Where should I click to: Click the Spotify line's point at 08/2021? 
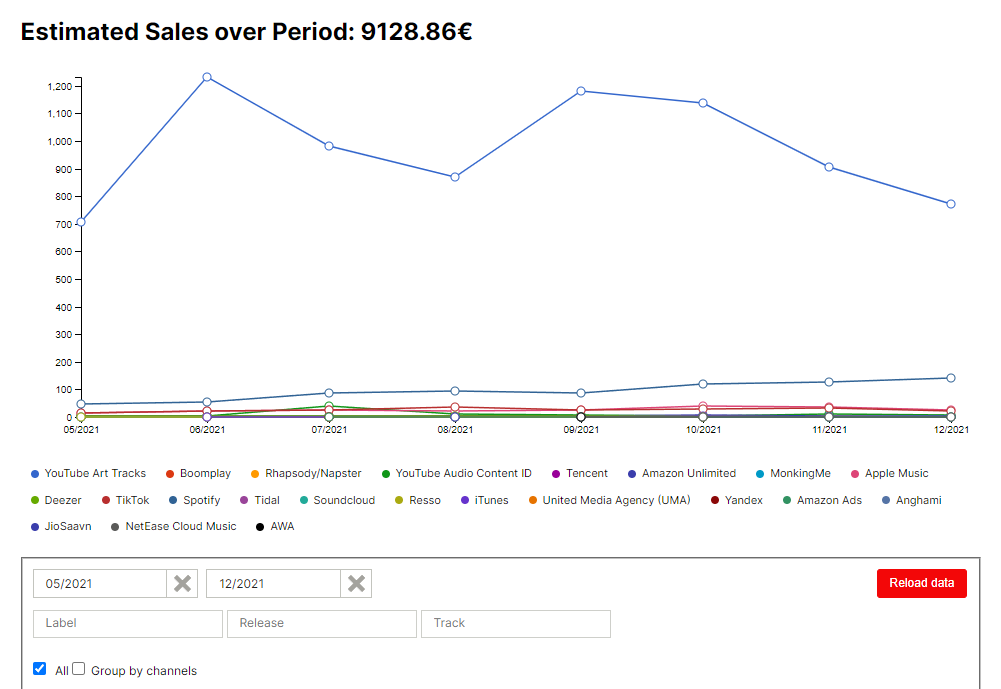pyautogui.click(x=455, y=391)
